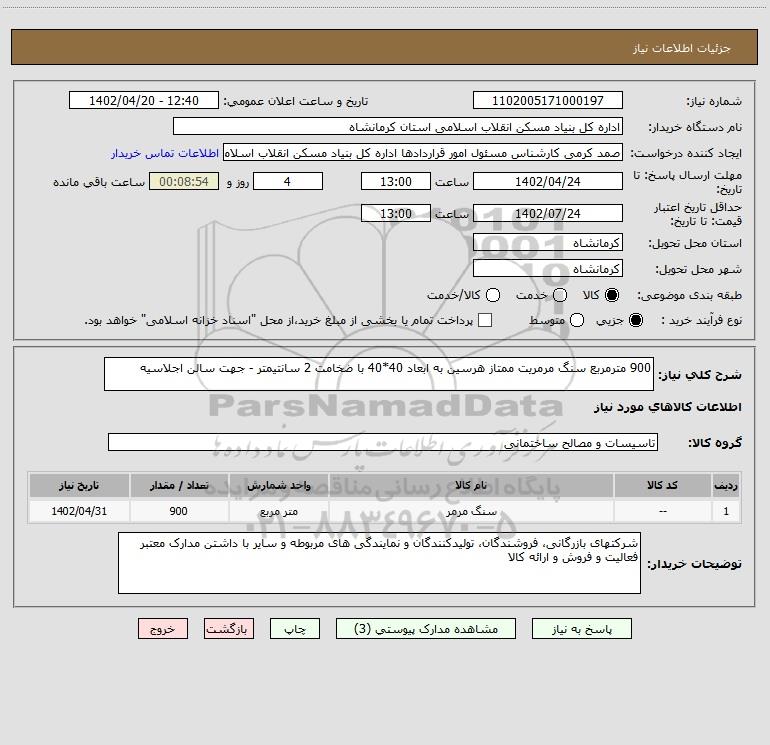770x745 pixels.
Task: Click the گروه کالا field تاسیسات و مصالح ساختمانی
Action: 383,442
